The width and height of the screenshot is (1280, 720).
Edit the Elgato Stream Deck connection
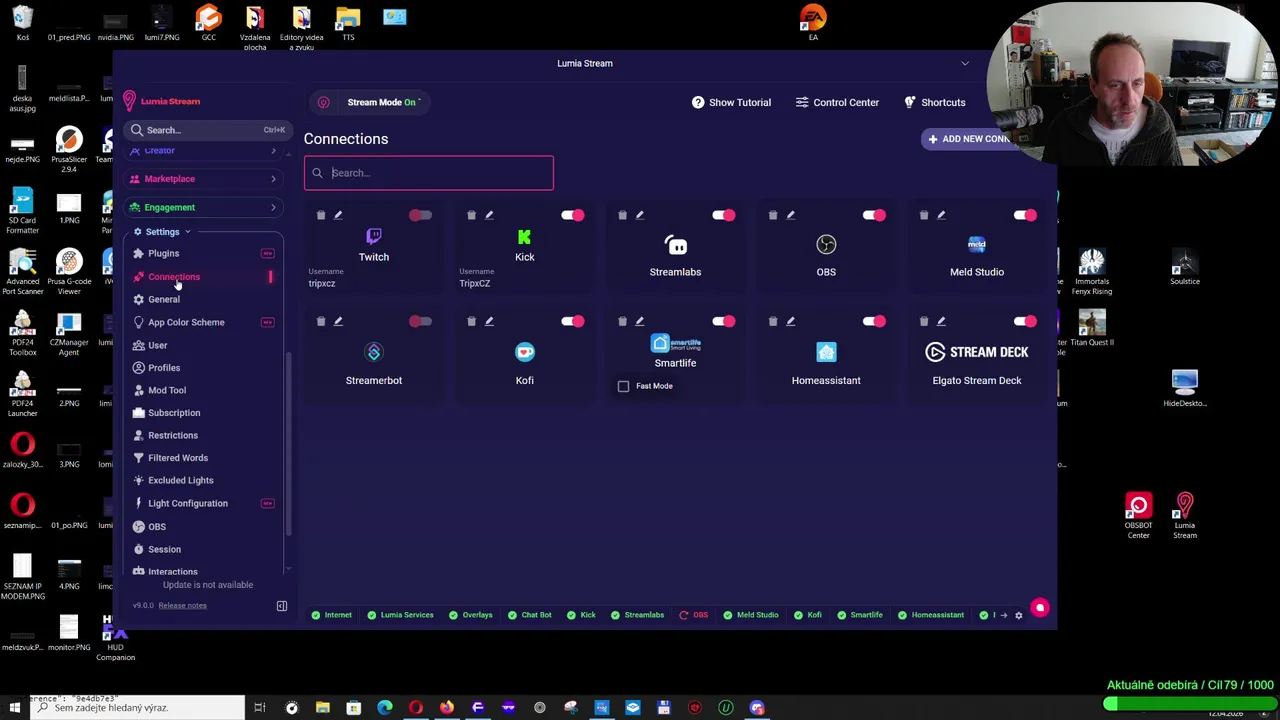point(941,321)
